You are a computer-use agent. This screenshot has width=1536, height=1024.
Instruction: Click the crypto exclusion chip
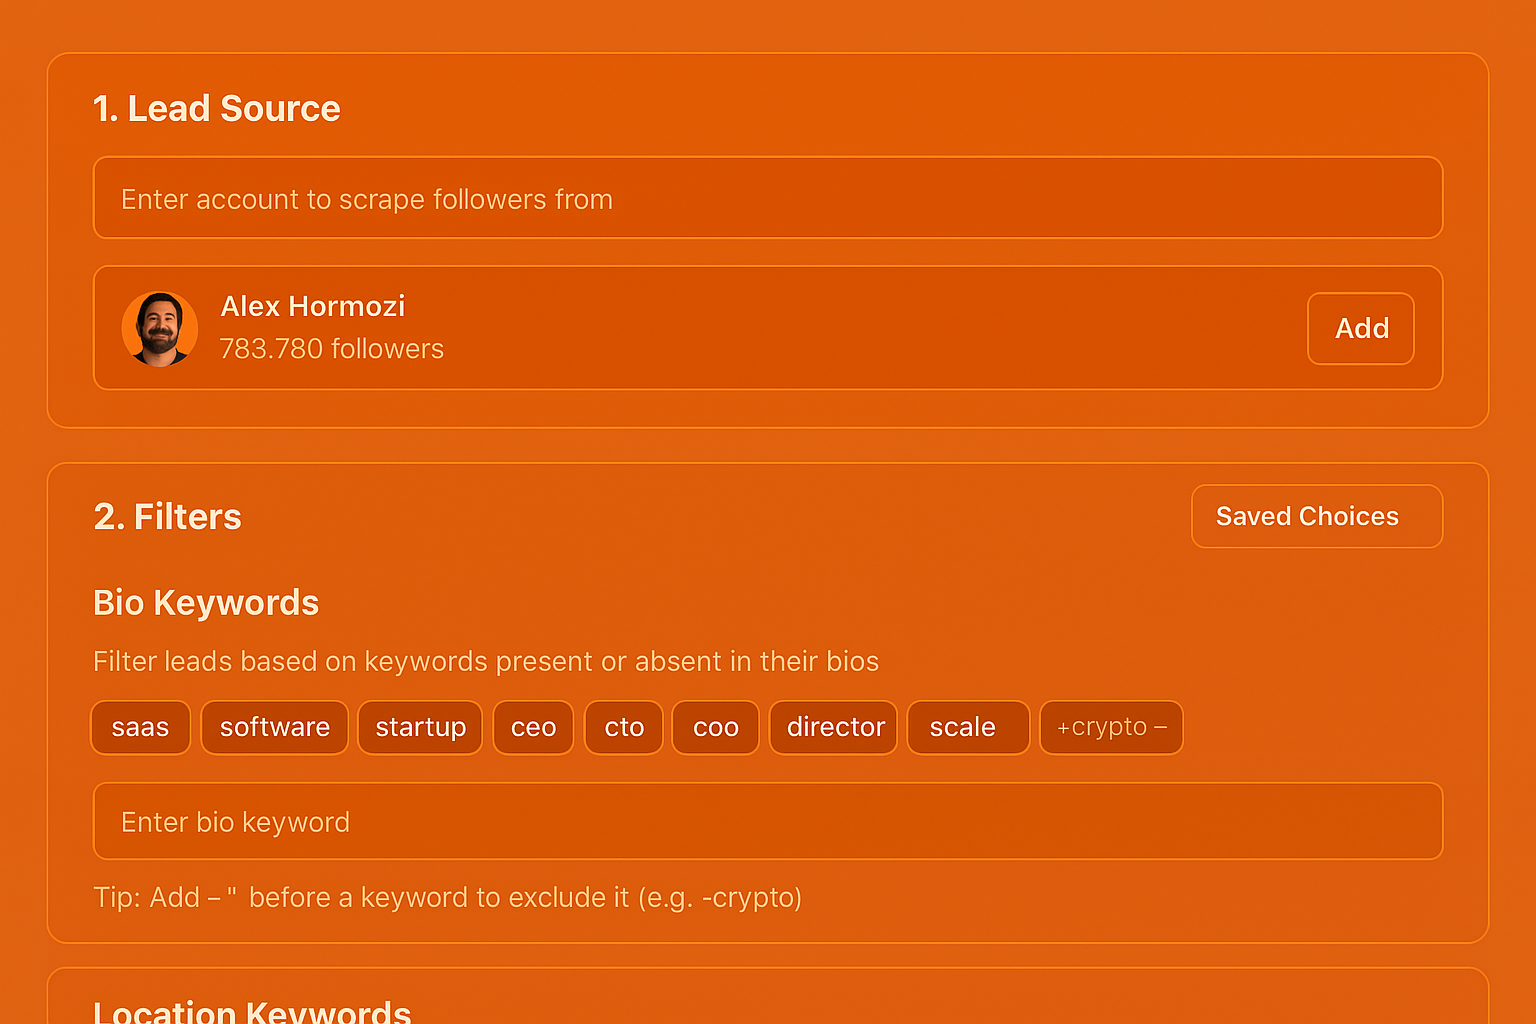pyautogui.click(x=1111, y=727)
